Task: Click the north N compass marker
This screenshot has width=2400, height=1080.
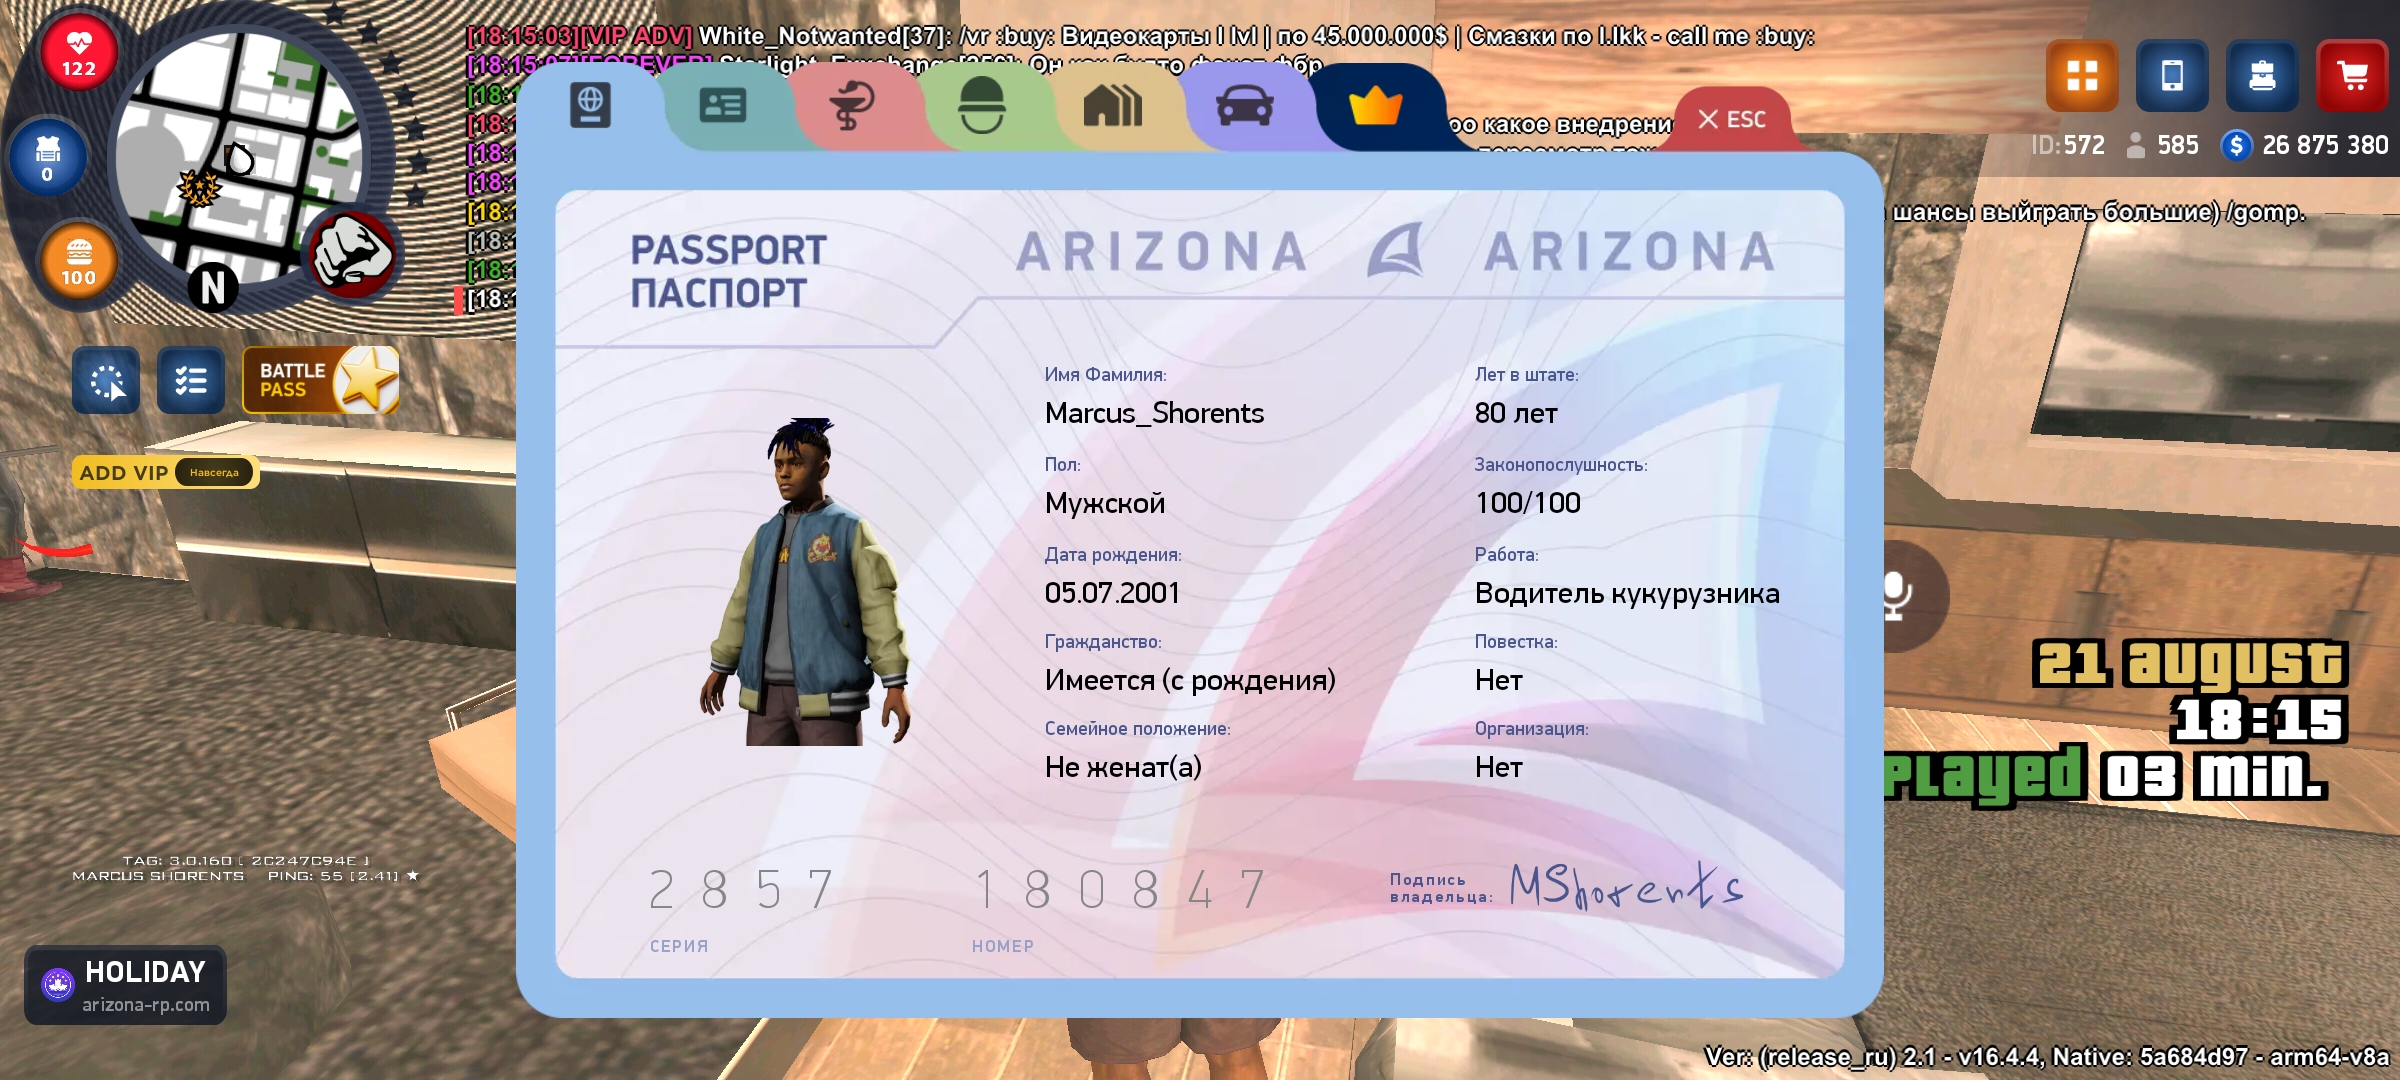Action: (x=213, y=288)
